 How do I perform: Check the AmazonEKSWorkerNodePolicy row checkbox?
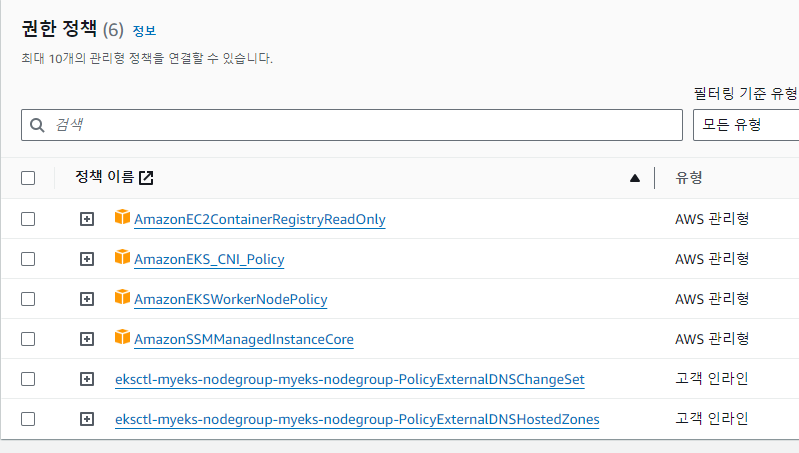[28, 299]
